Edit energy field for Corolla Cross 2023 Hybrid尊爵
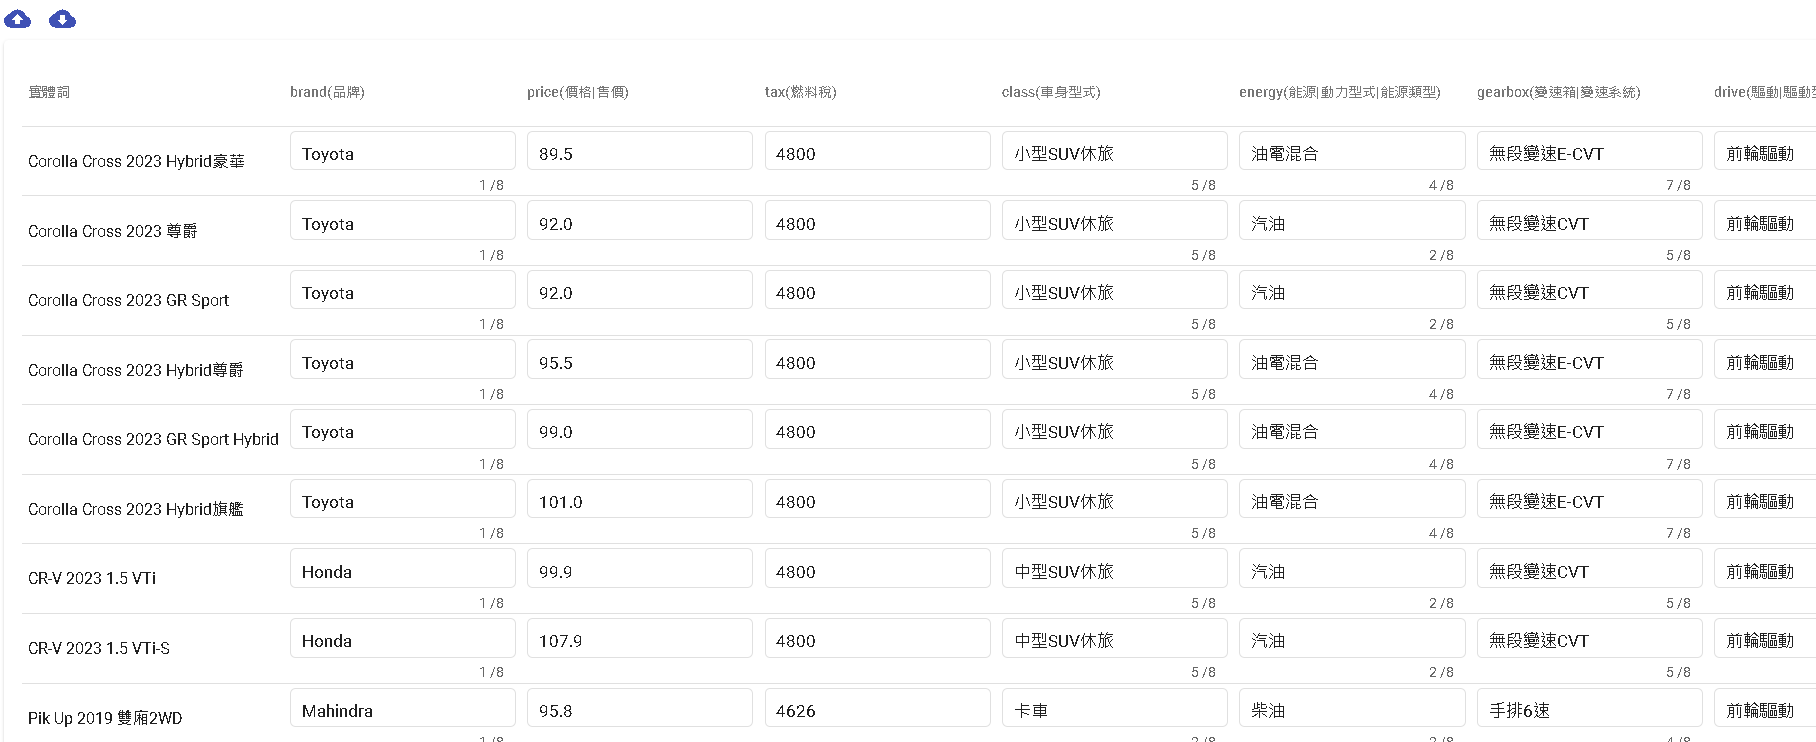The width and height of the screenshot is (1816, 742). click(1352, 359)
